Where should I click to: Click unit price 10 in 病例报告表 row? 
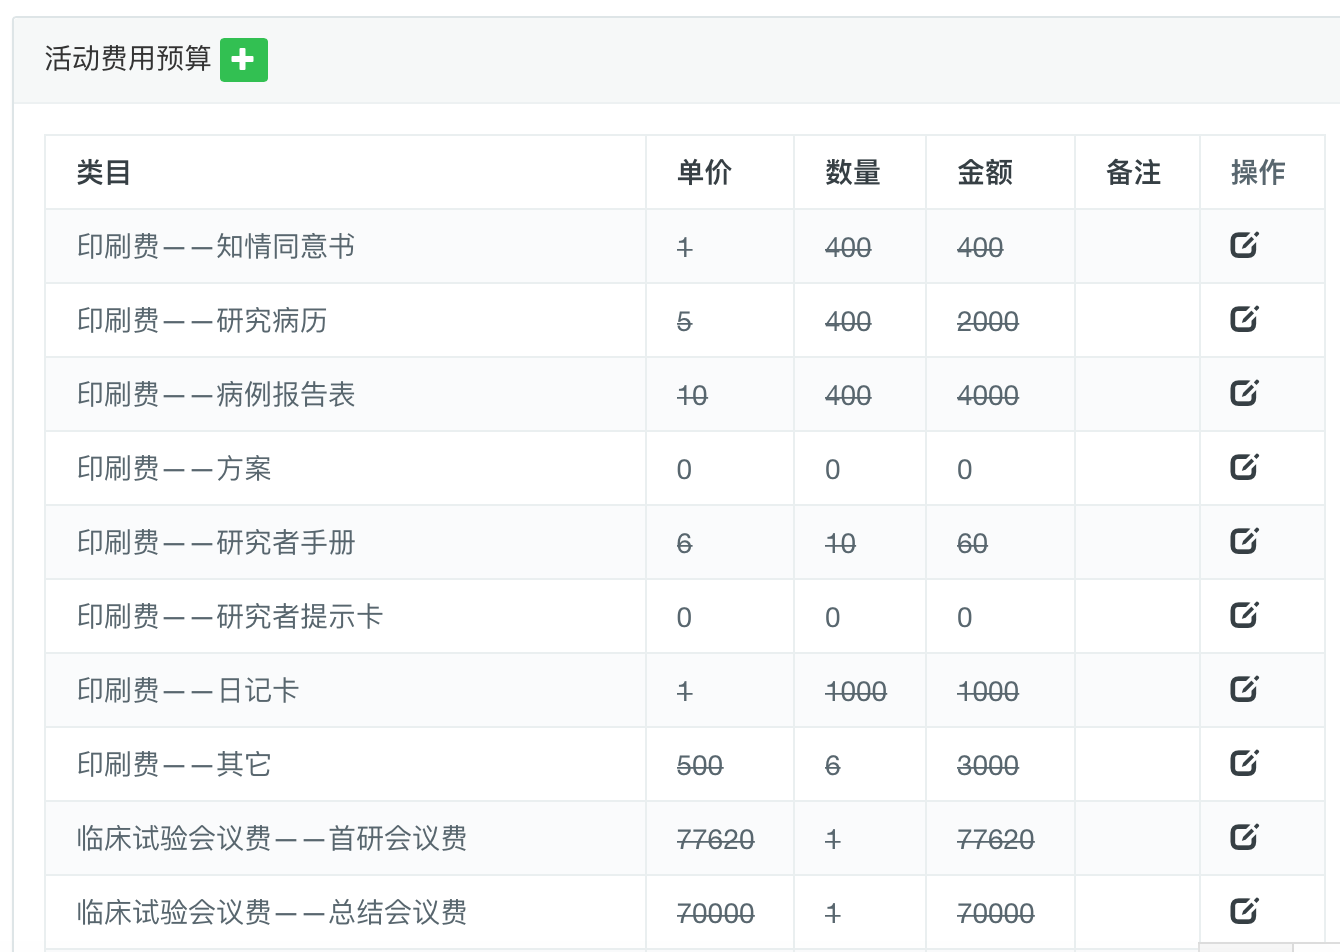(x=692, y=396)
